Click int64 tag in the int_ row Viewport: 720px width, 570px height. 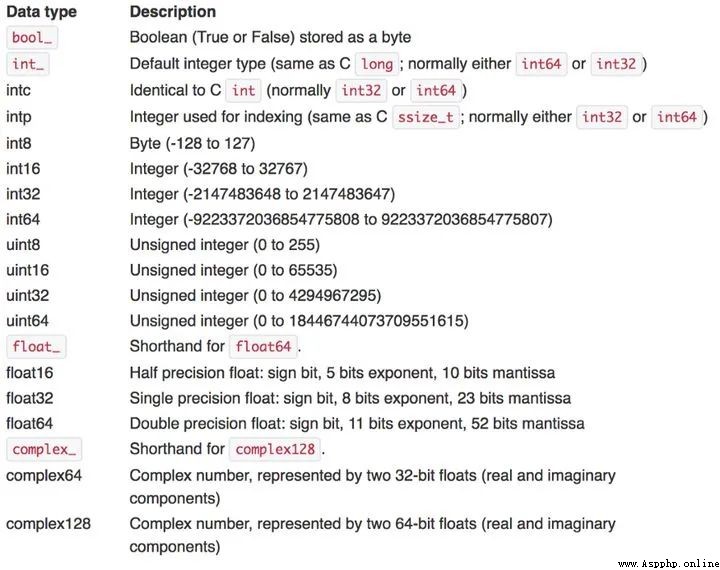point(541,64)
